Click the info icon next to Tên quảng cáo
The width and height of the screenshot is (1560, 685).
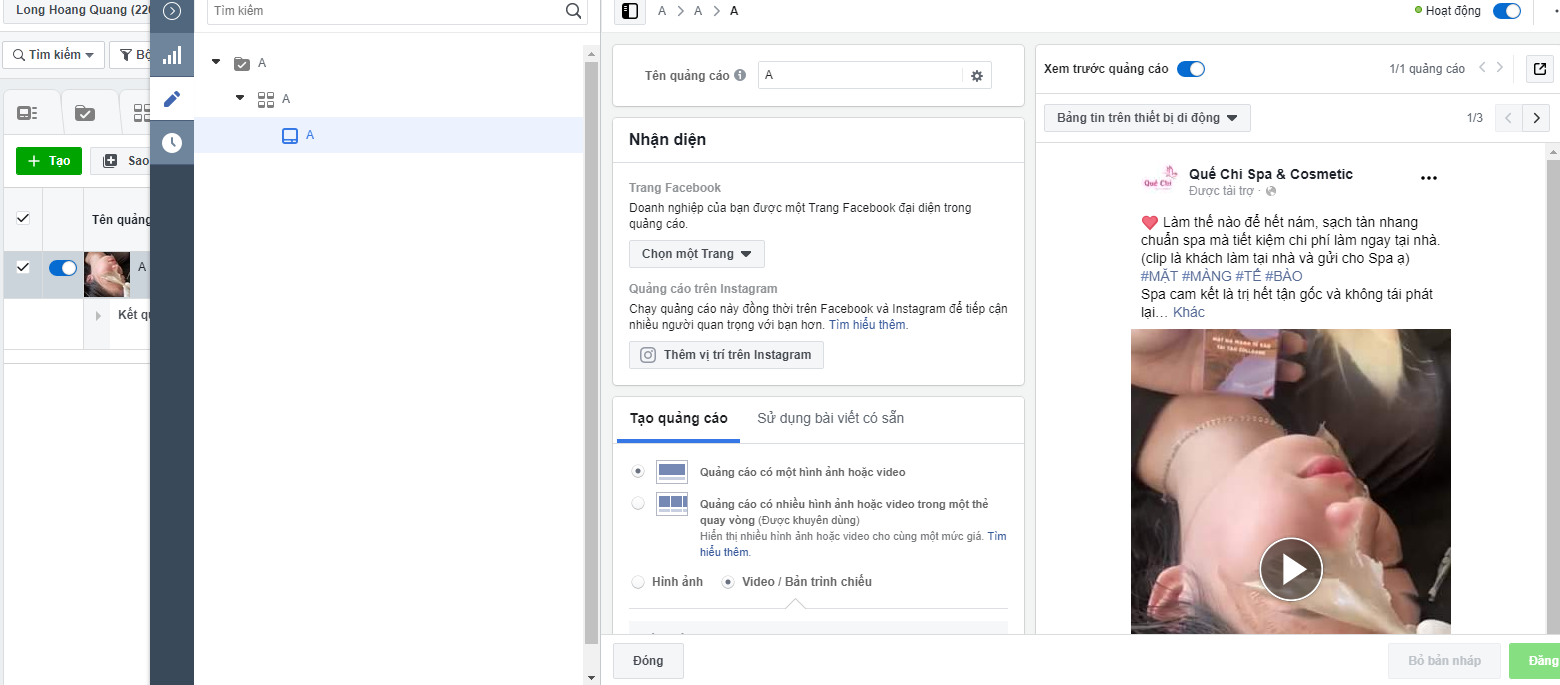coord(740,75)
